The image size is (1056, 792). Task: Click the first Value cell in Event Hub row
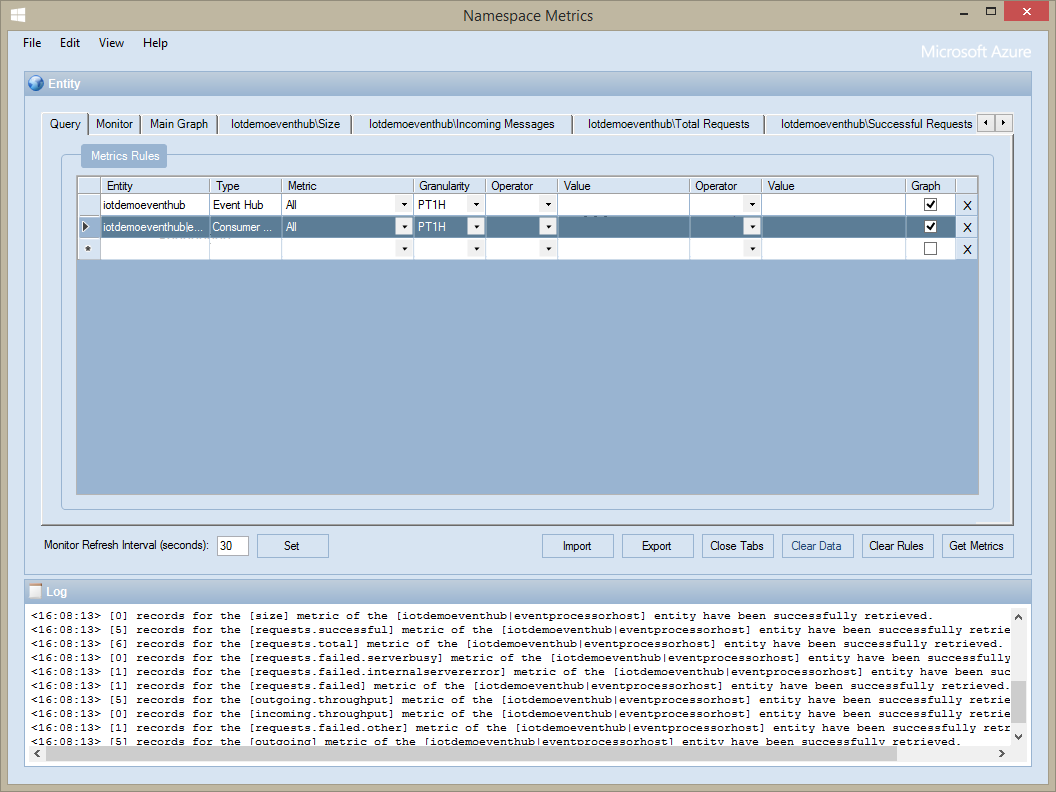pyautogui.click(x=624, y=205)
